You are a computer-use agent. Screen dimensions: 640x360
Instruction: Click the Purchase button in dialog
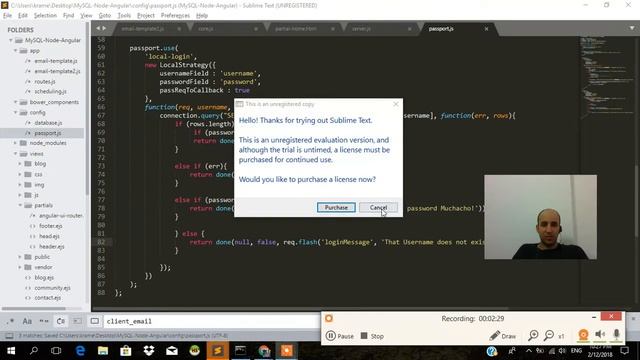point(336,207)
